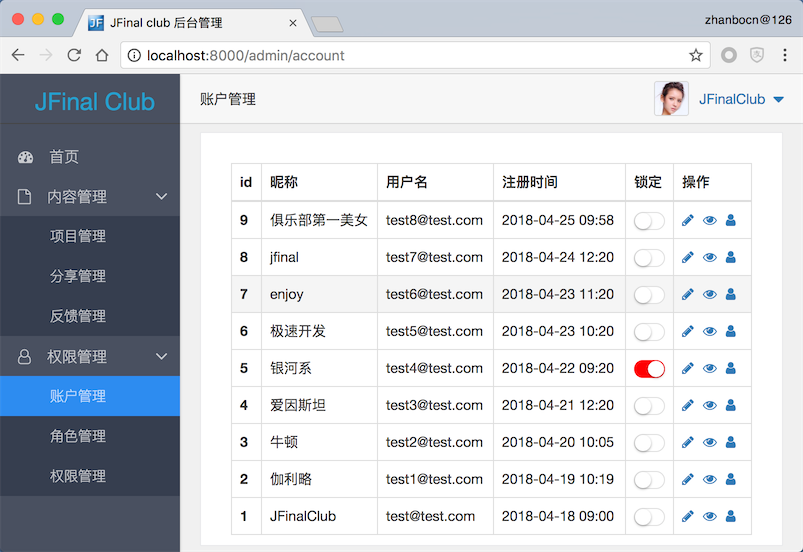Click the person icon beside 权限管理 heading
This screenshot has width=803, height=552.
point(24,356)
